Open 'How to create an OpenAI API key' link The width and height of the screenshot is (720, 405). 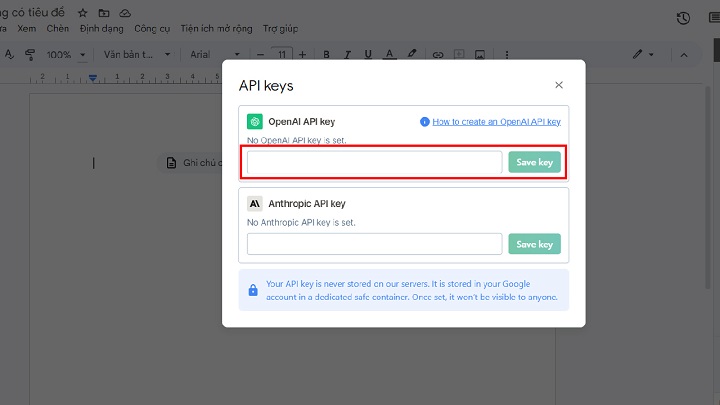tap(496, 122)
